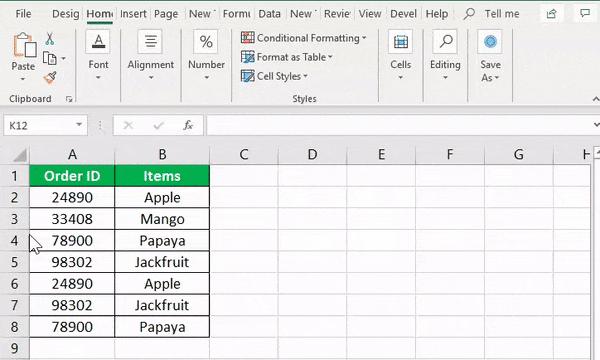
Task: Switch to the Insert tab
Action: click(x=133, y=14)
